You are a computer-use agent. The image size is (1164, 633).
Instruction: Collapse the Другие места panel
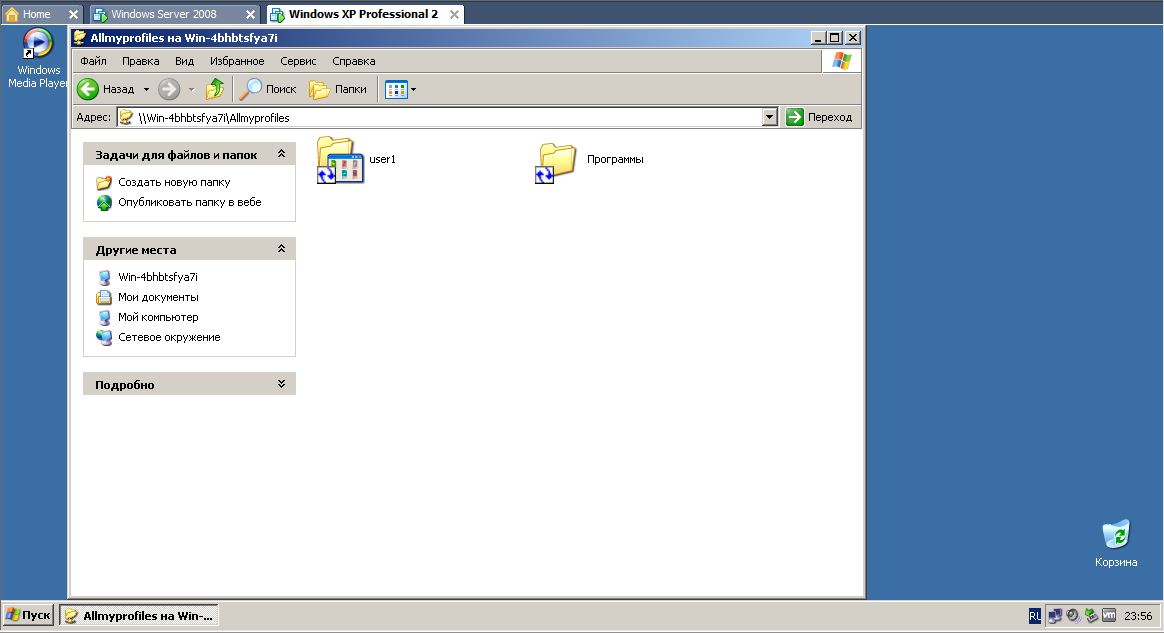[281, 249]
